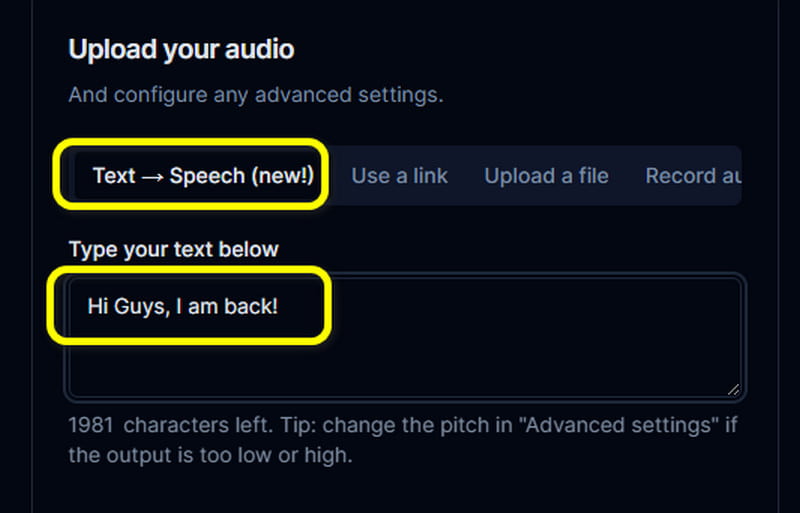This screenshot has width=800, height=513.
Task: Click the resize handle of the text box
Action: point(733,389)
